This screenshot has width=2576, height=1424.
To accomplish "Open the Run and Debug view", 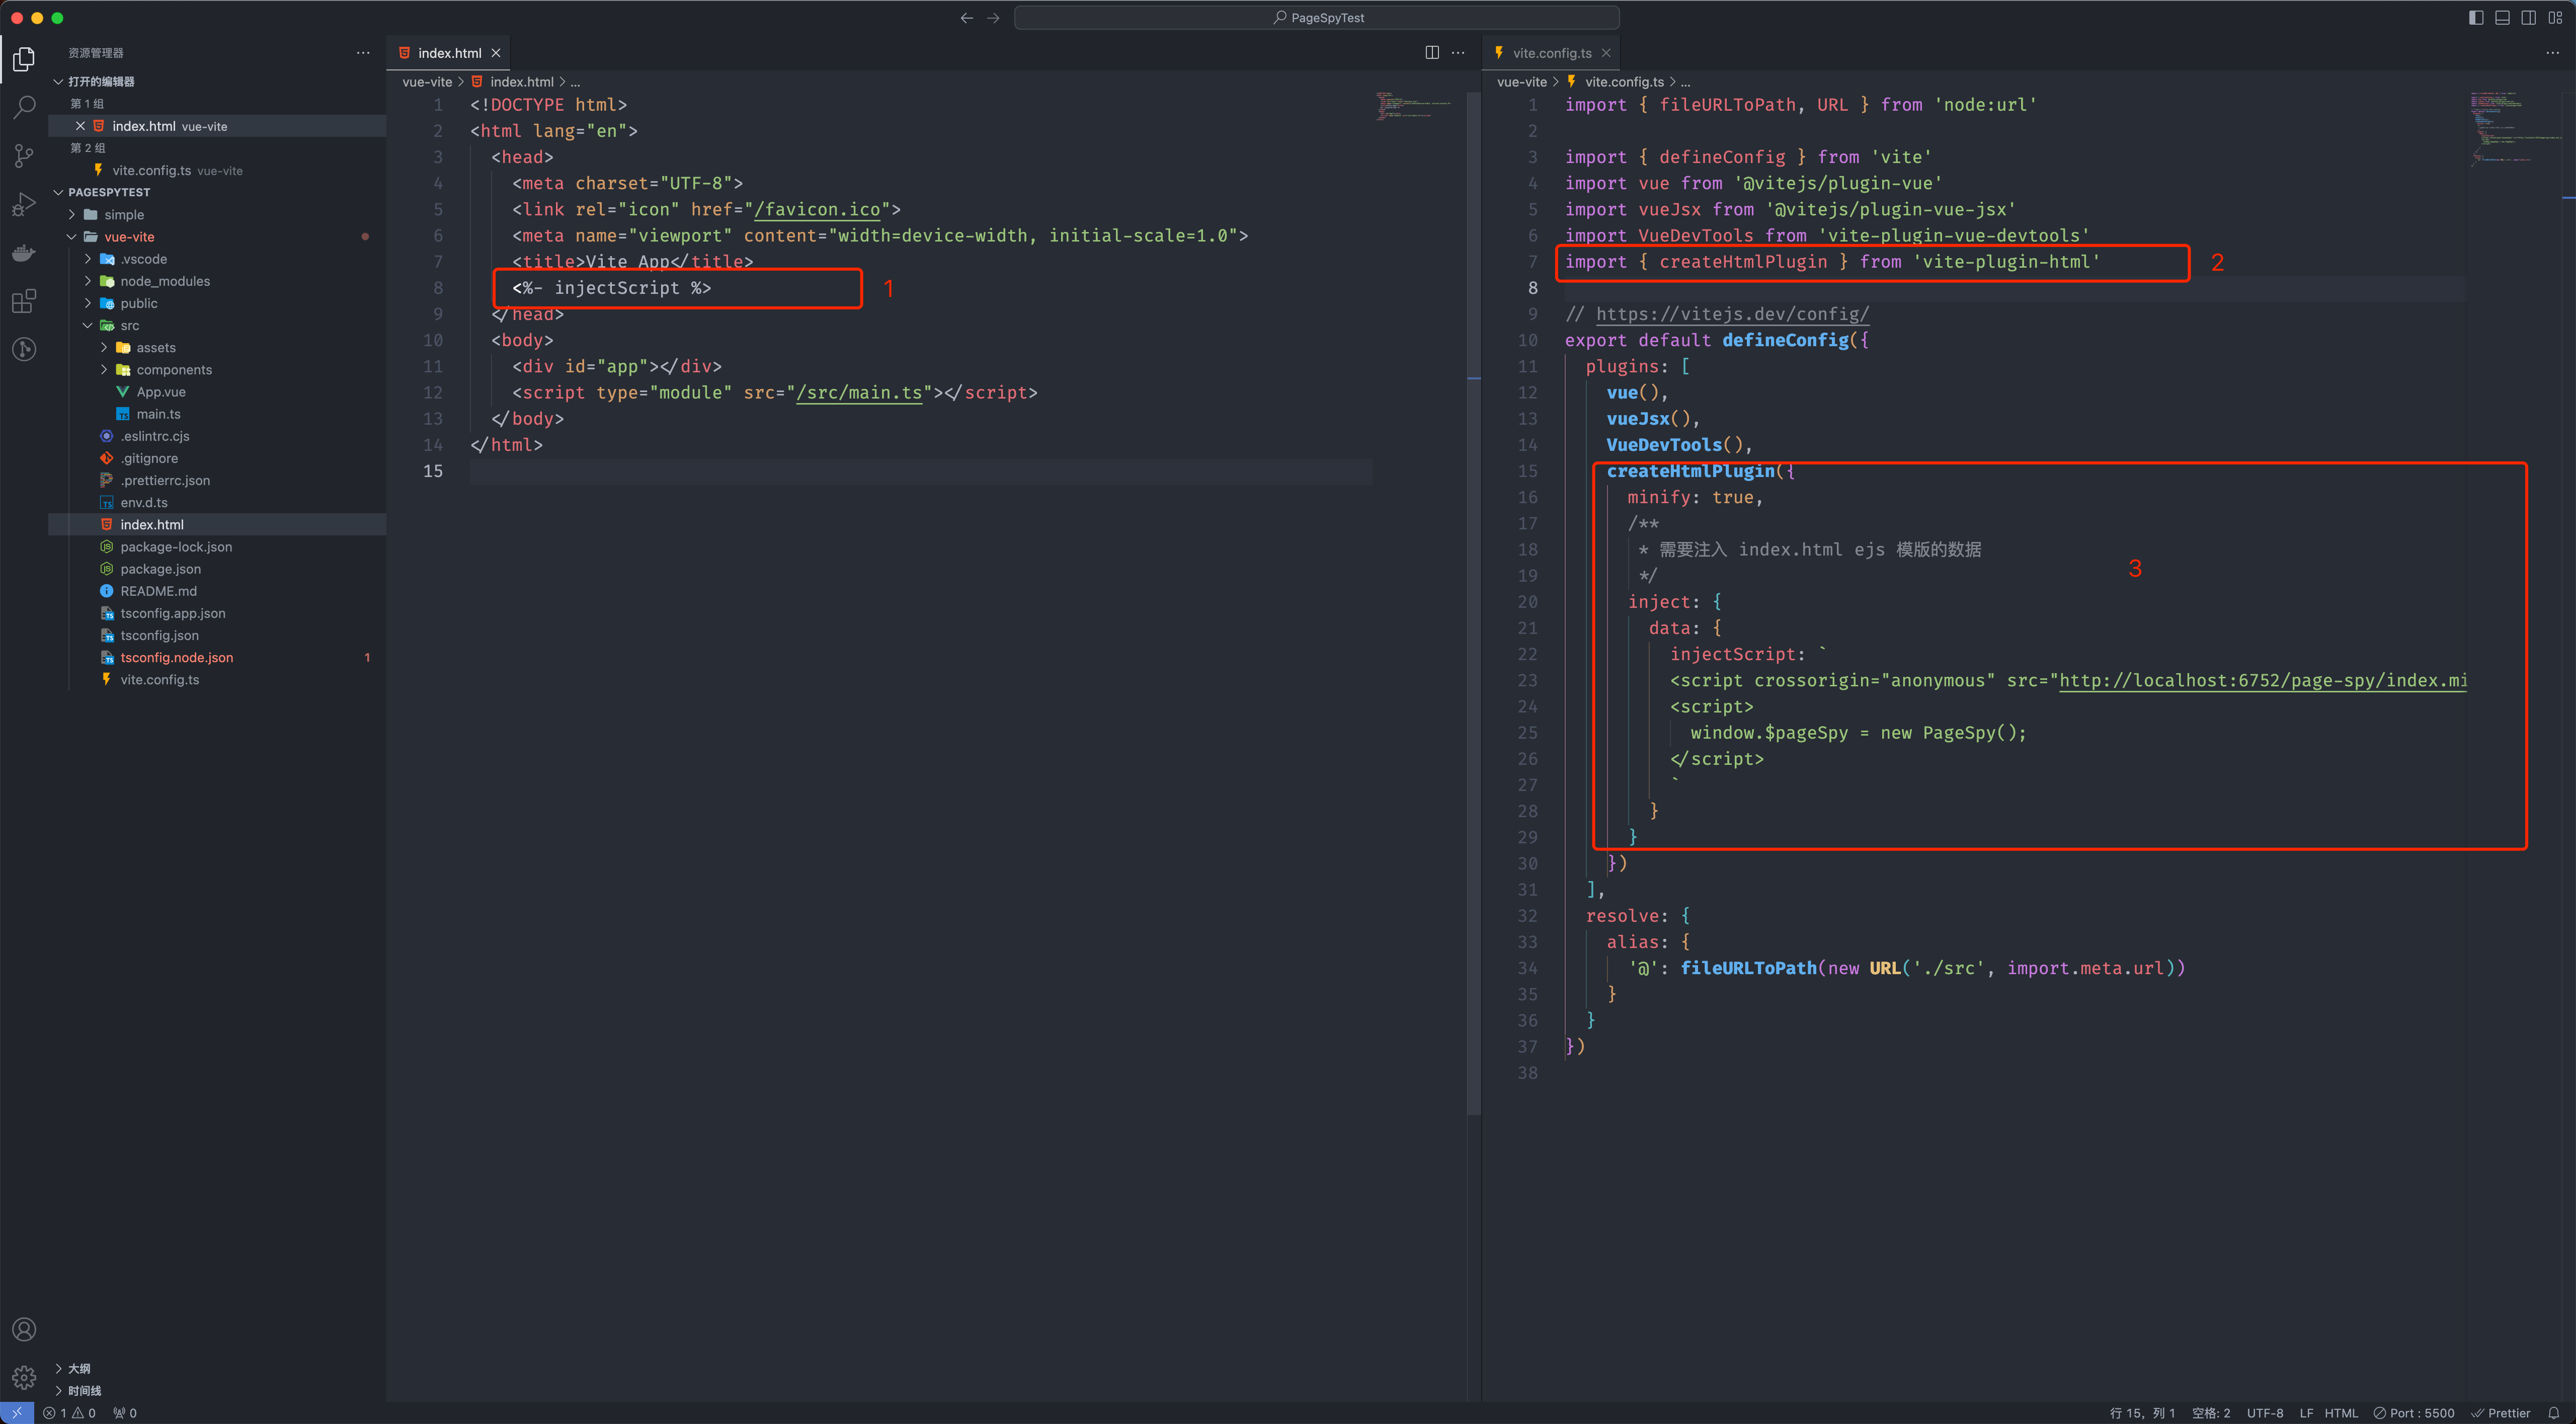I will click(x=24, y=204).
